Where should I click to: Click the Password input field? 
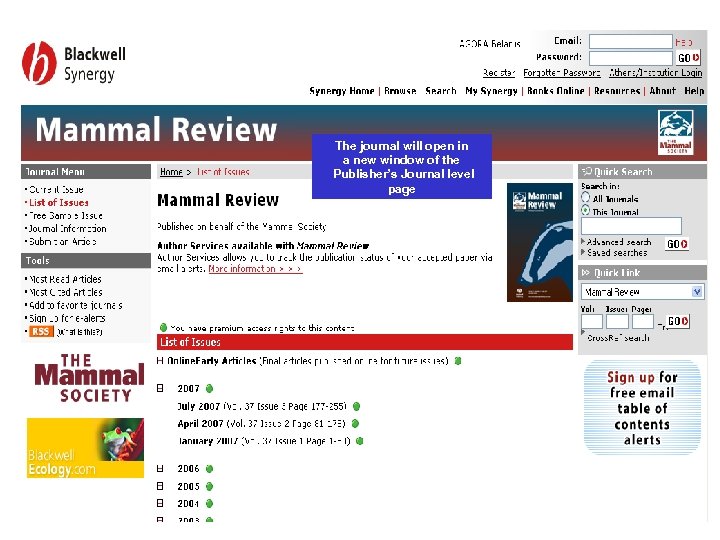(x=631, y=58)
